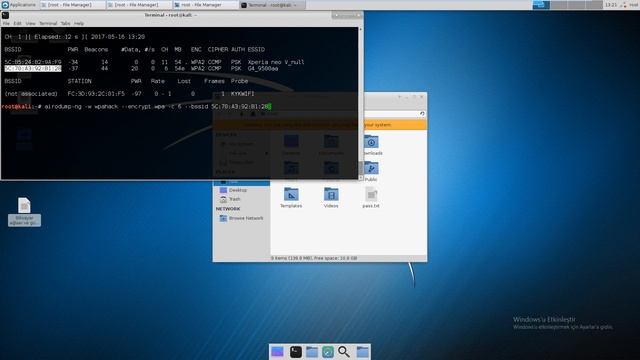Click the File Manager status bar text

[314, 258]
